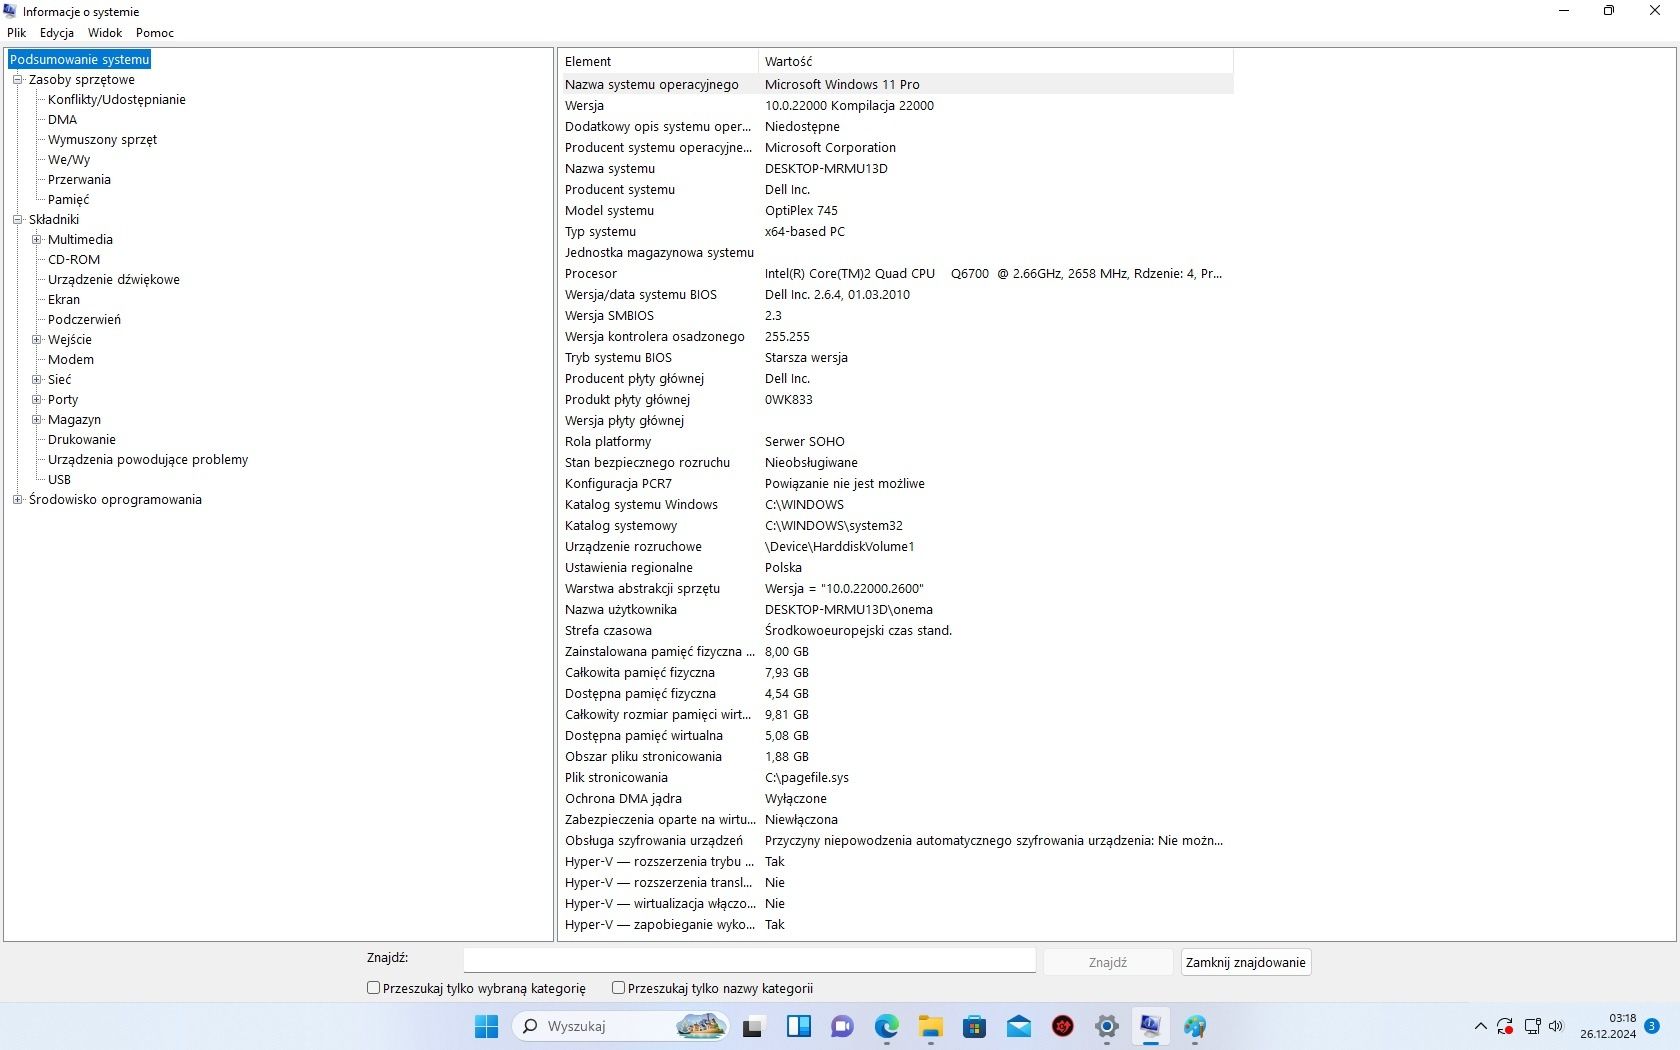Open the update status tray icon
This screenshot has width=1680, height=1050.
1505,1026
